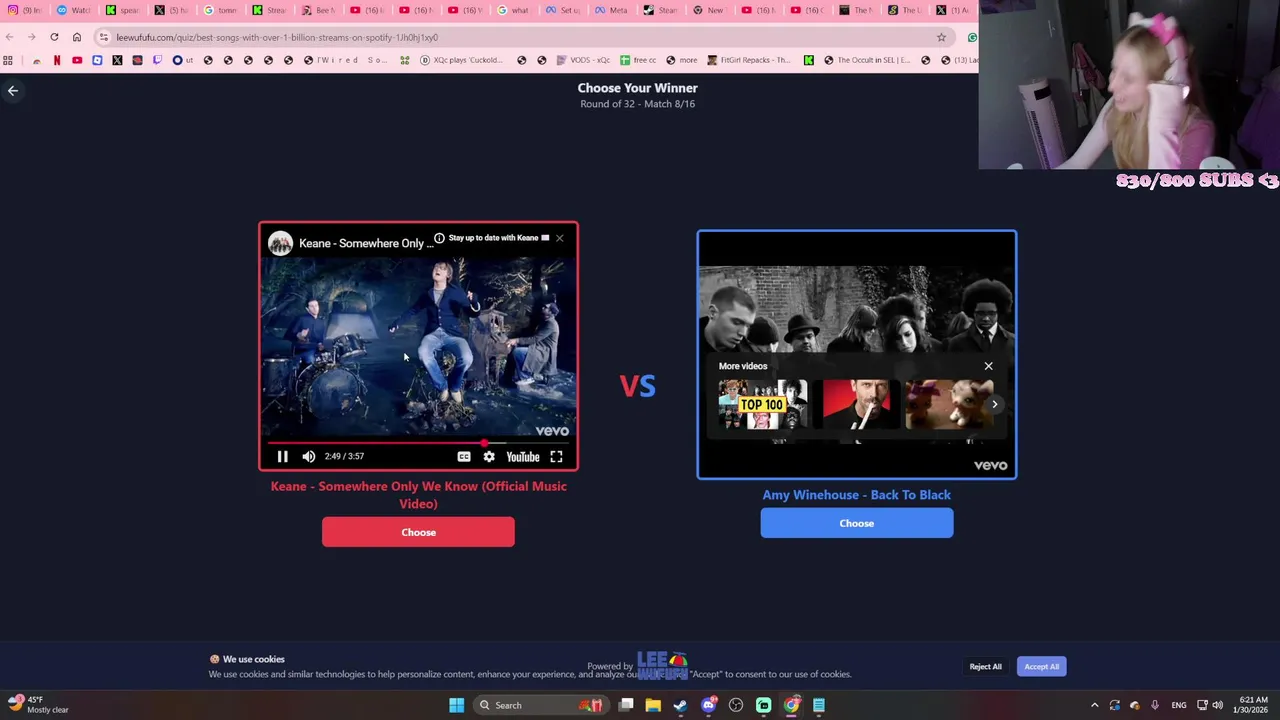Switch to the Instagram browser tab

pyautogui.click(x=25, y=10)
